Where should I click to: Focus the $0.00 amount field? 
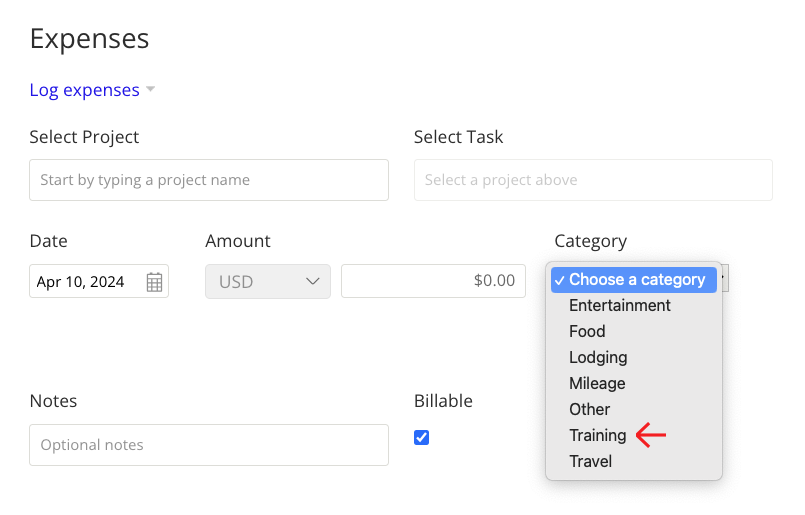[433, 281]
